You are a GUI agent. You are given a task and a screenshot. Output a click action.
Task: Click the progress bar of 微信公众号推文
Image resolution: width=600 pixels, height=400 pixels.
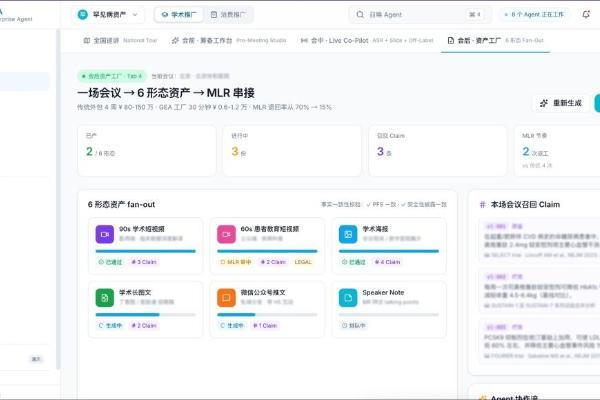coord(267,315)
